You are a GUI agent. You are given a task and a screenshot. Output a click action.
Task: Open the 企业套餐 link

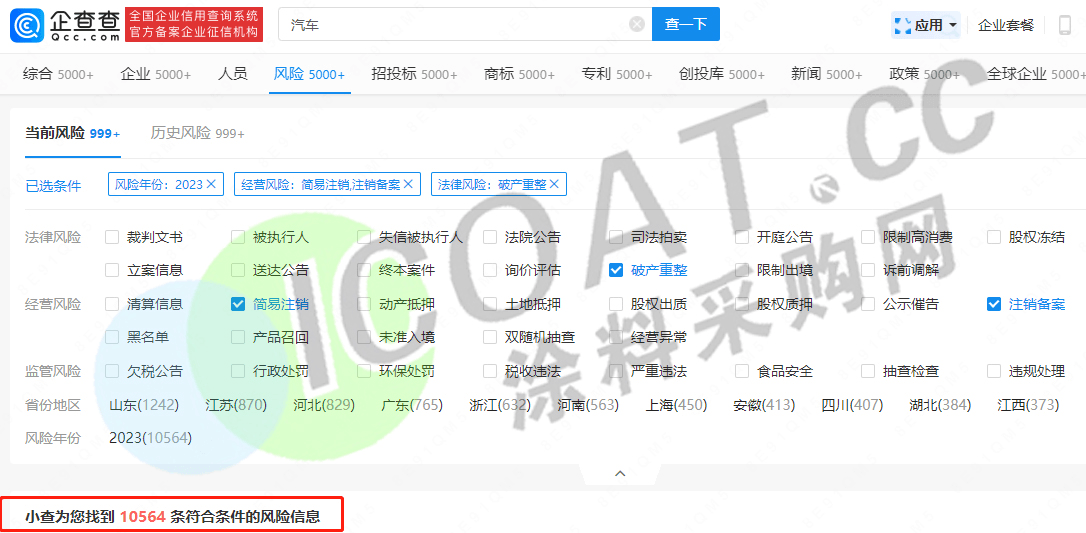coord(1006,25)
